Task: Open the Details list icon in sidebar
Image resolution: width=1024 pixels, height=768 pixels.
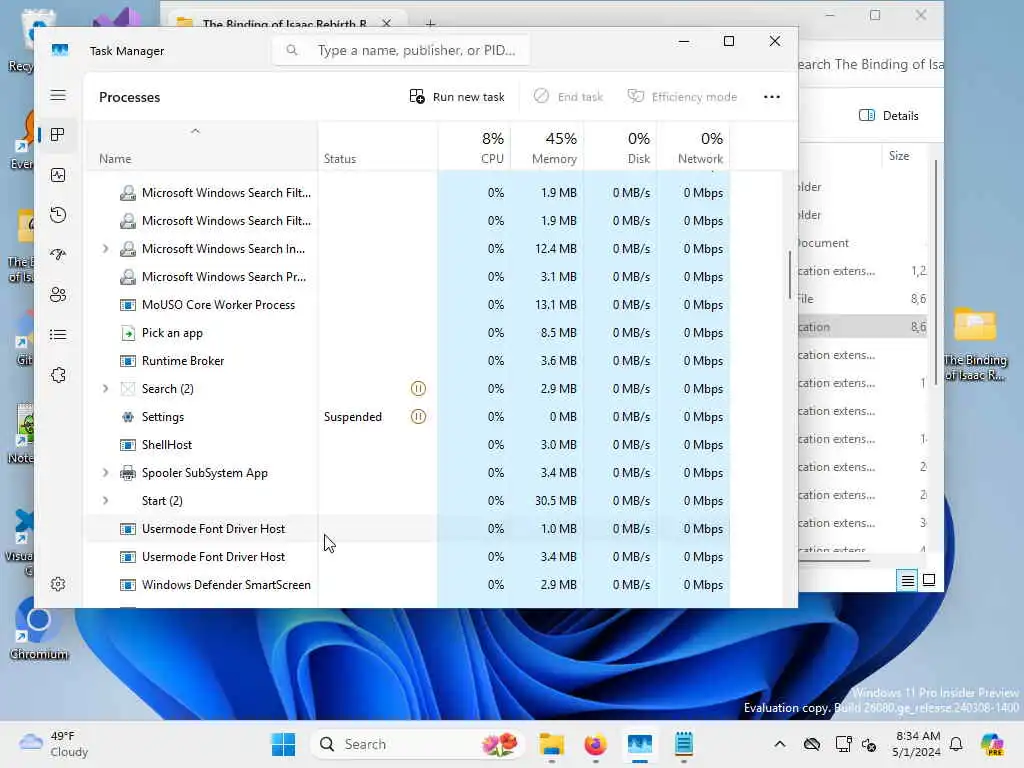Action: [x=58, y=335]
